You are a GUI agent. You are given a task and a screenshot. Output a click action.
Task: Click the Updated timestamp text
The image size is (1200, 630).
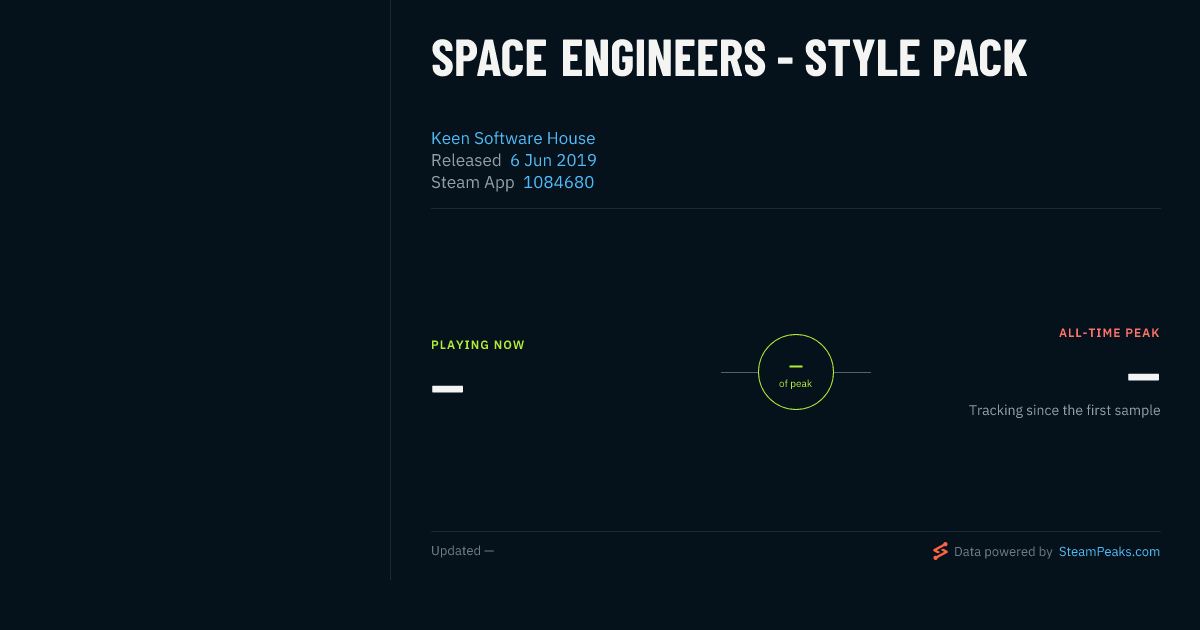tap(462, 551)
